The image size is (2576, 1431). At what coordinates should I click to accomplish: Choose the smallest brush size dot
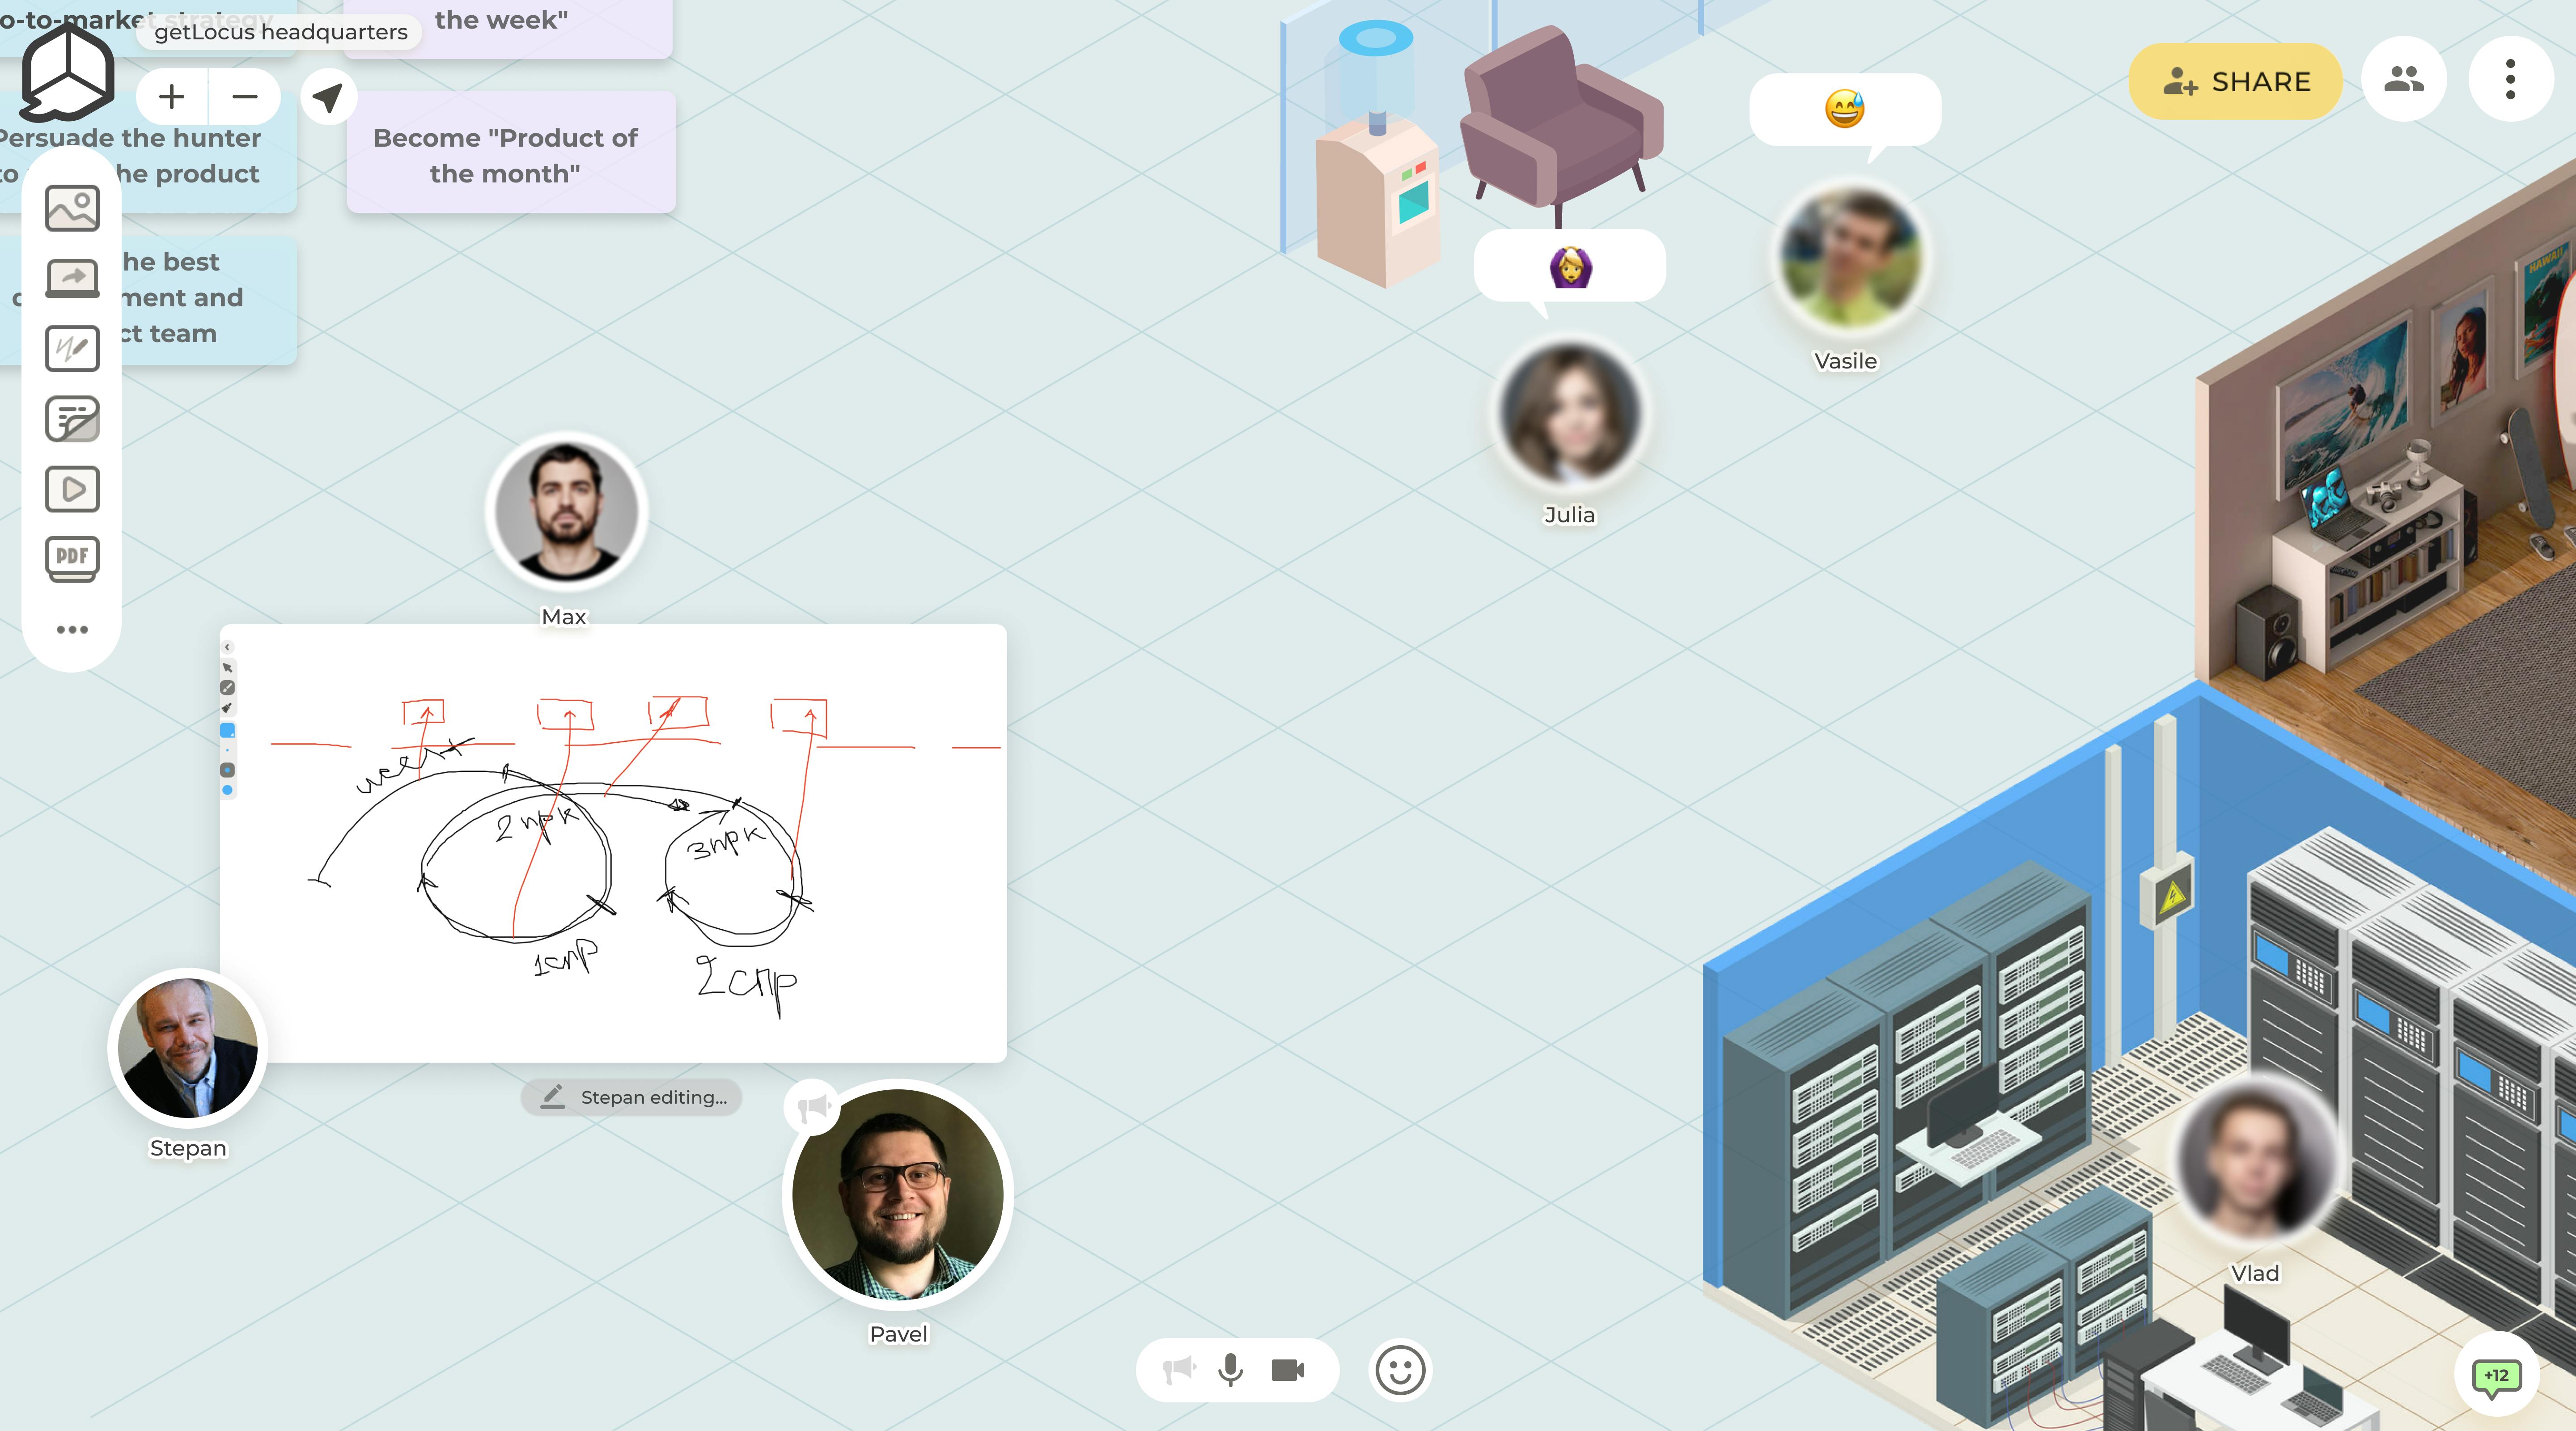pyautogui.click(x=227, y=750)
